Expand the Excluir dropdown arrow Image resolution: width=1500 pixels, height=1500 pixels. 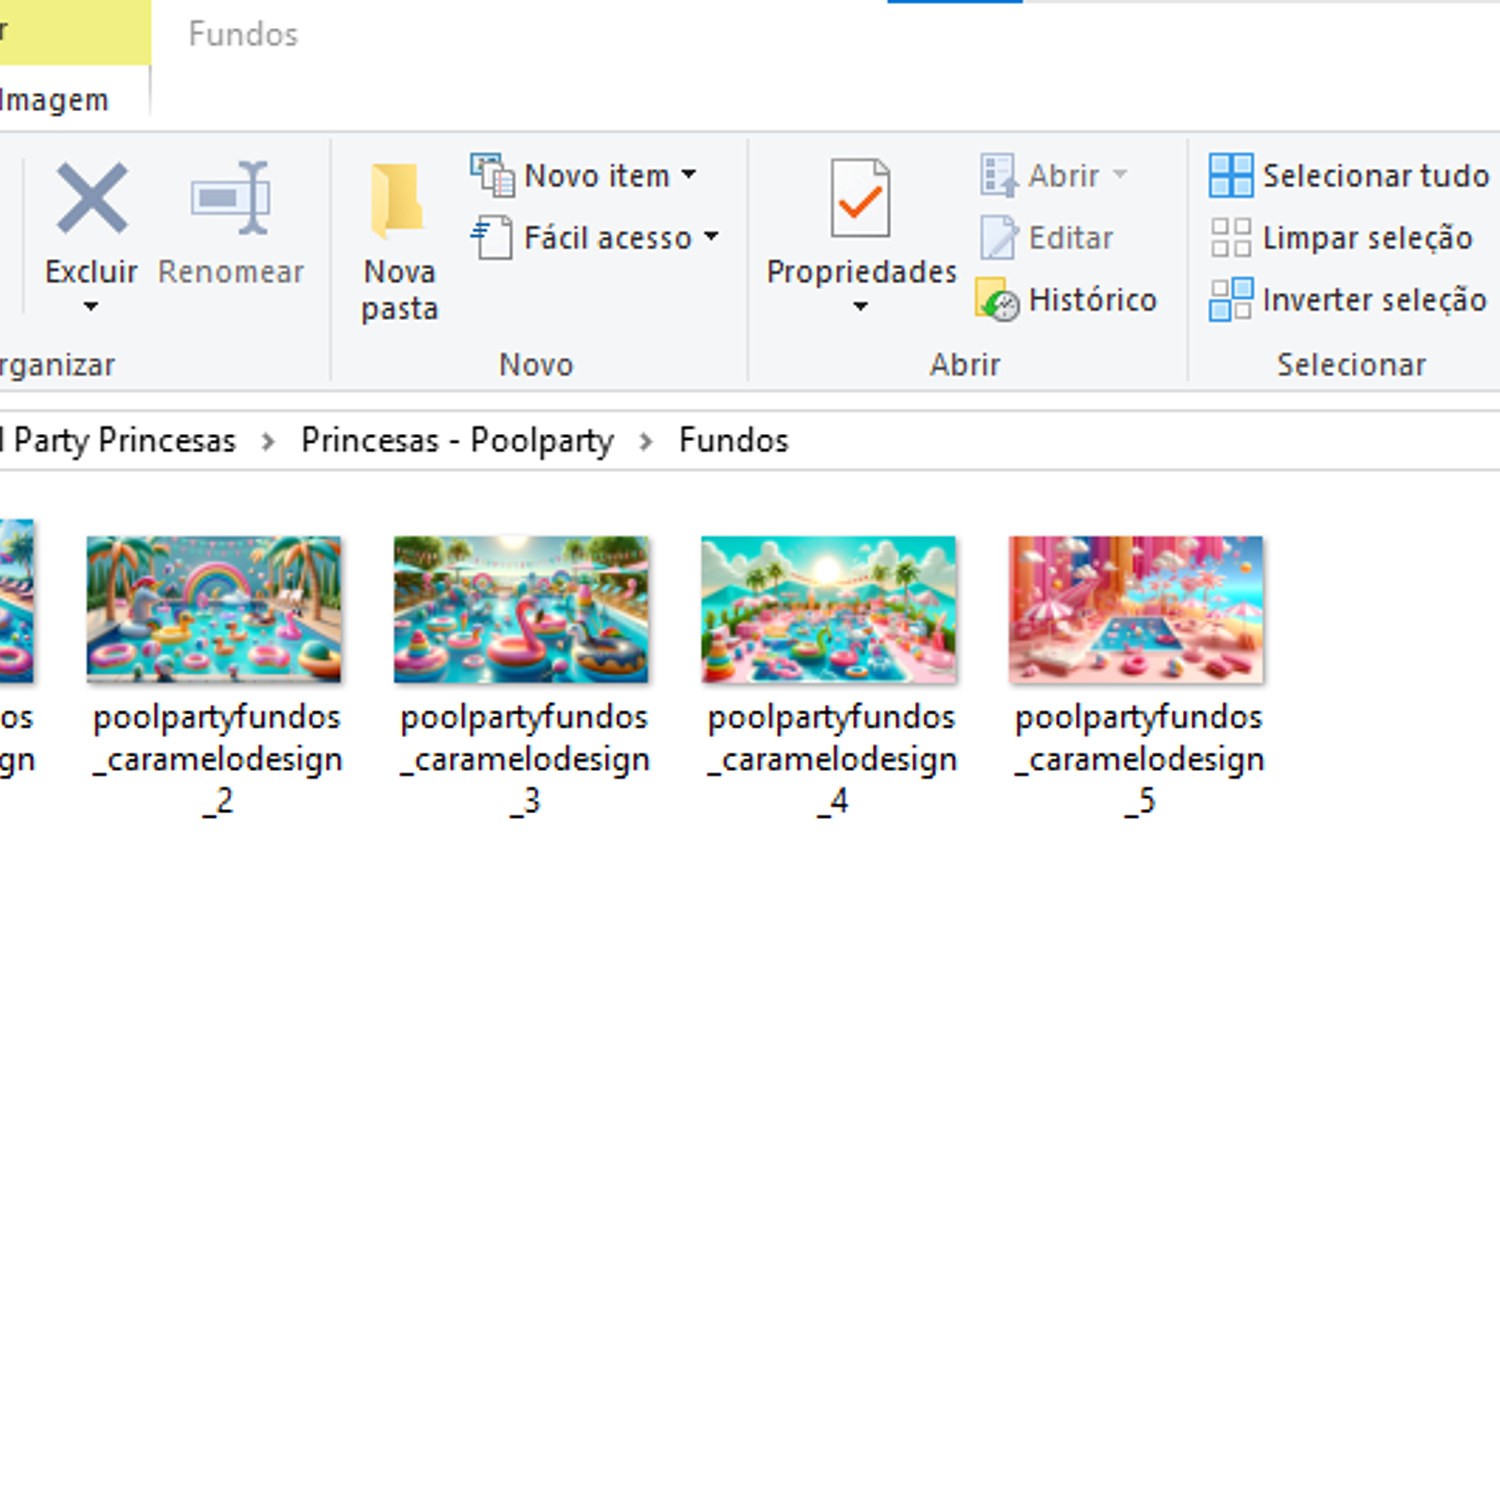[91, 307]
